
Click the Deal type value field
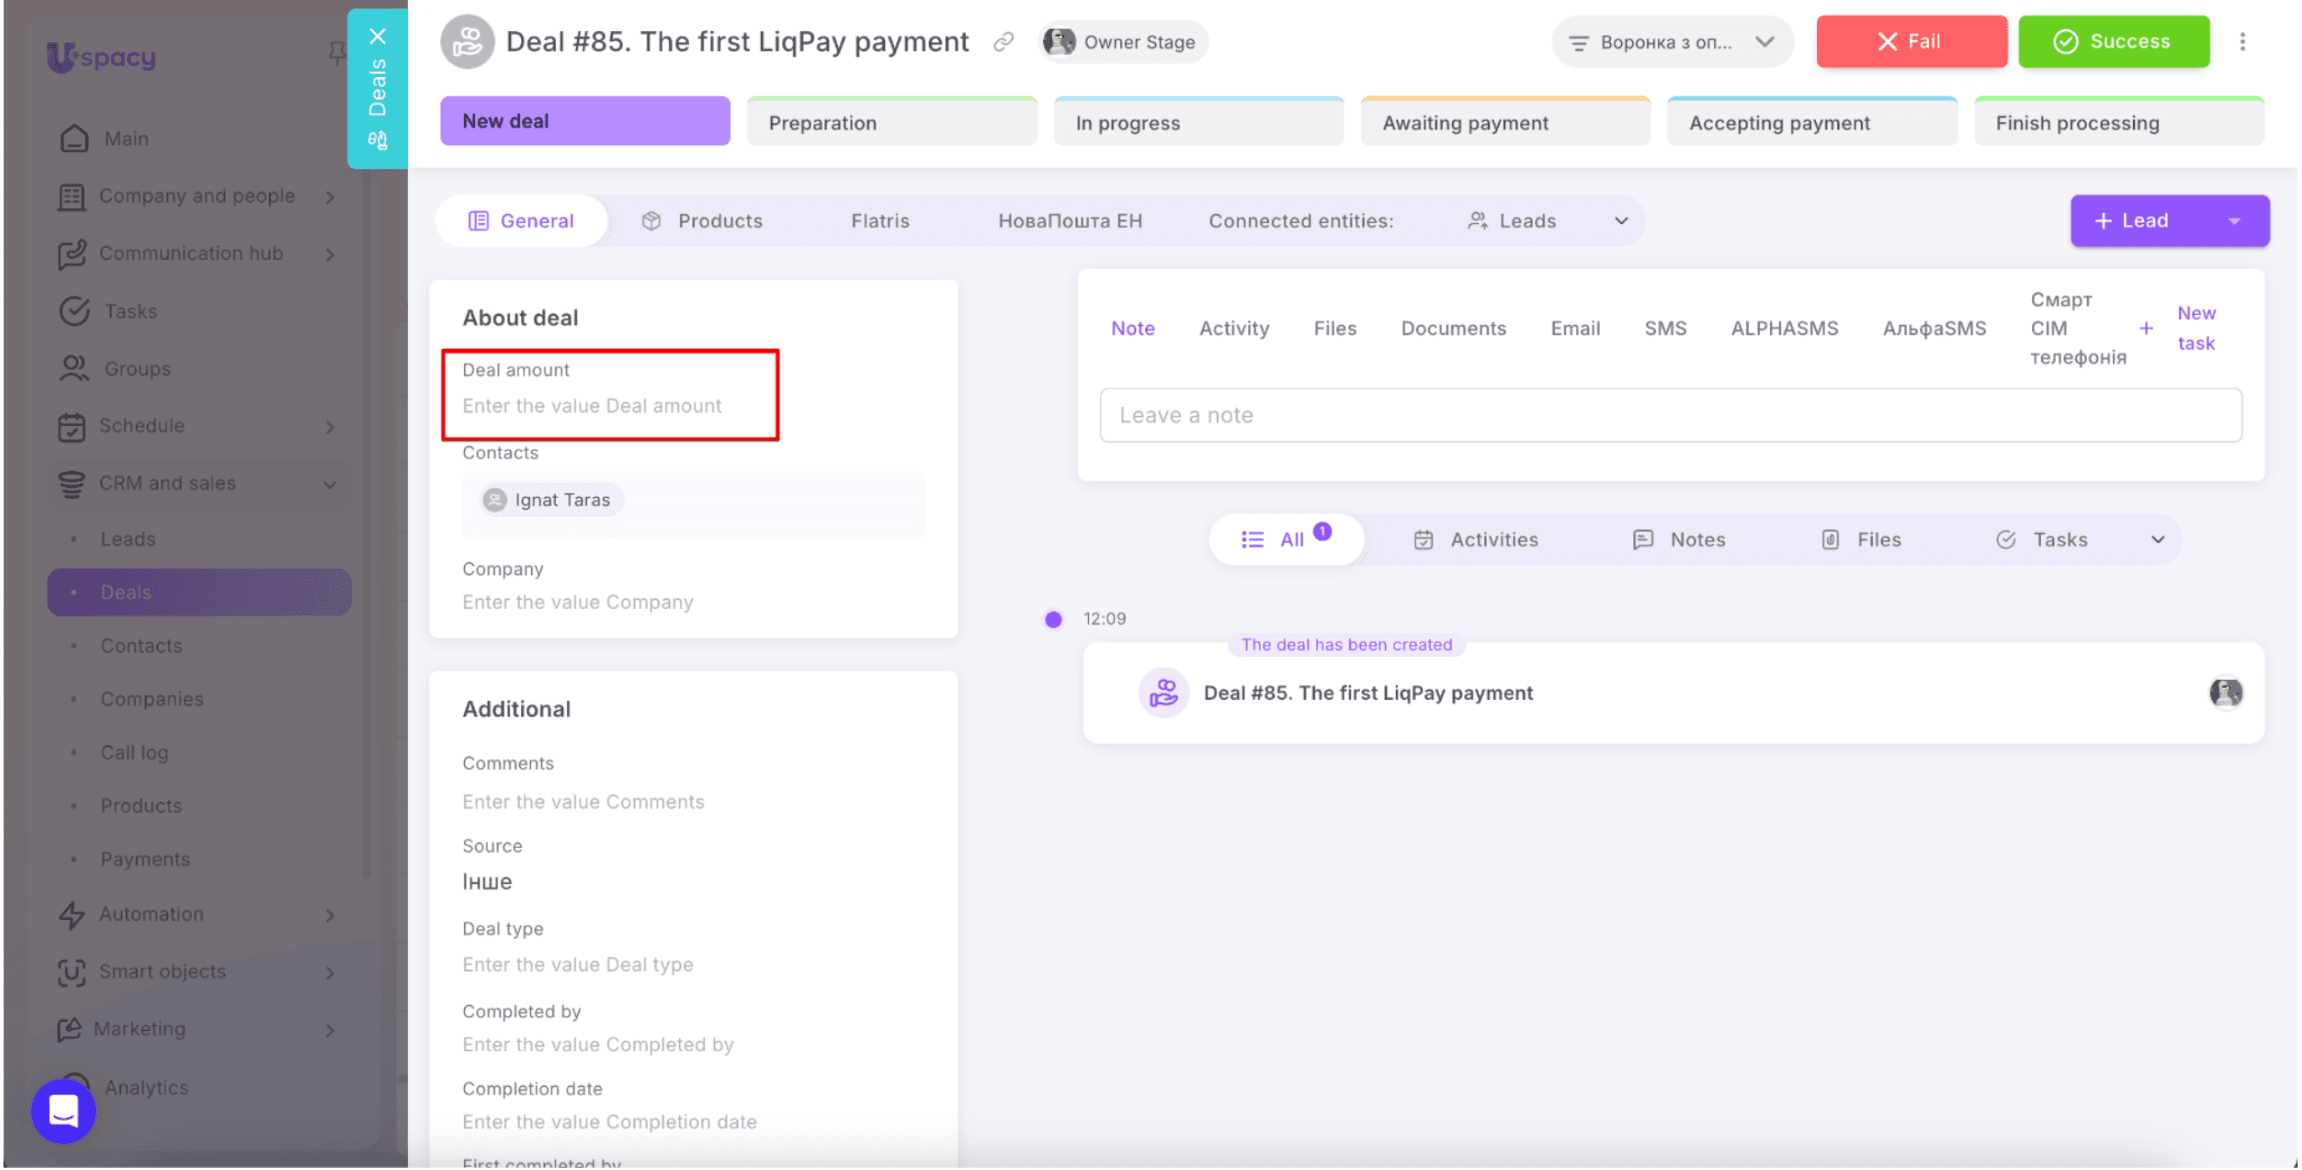click(578, 965)
